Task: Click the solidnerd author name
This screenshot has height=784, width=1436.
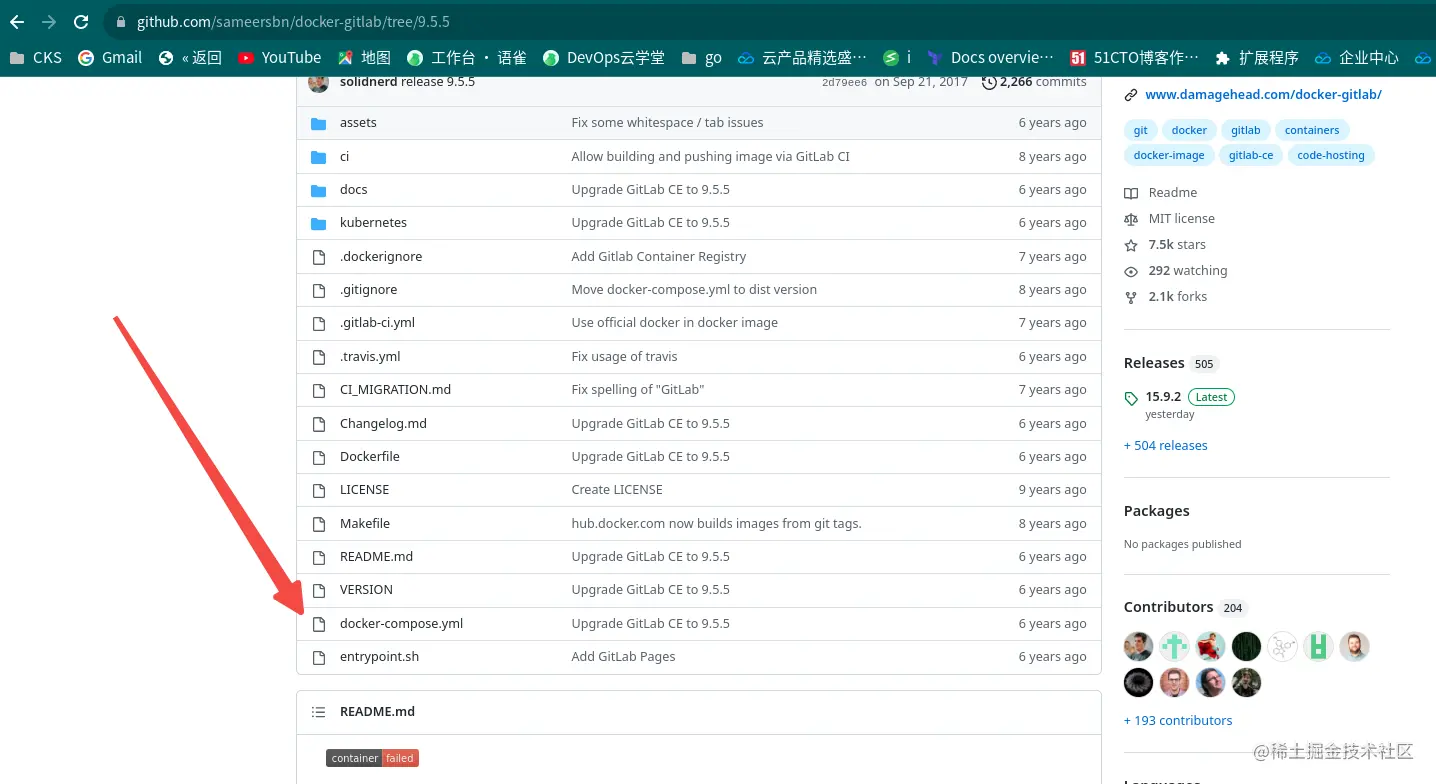Action: coord(368,82)
